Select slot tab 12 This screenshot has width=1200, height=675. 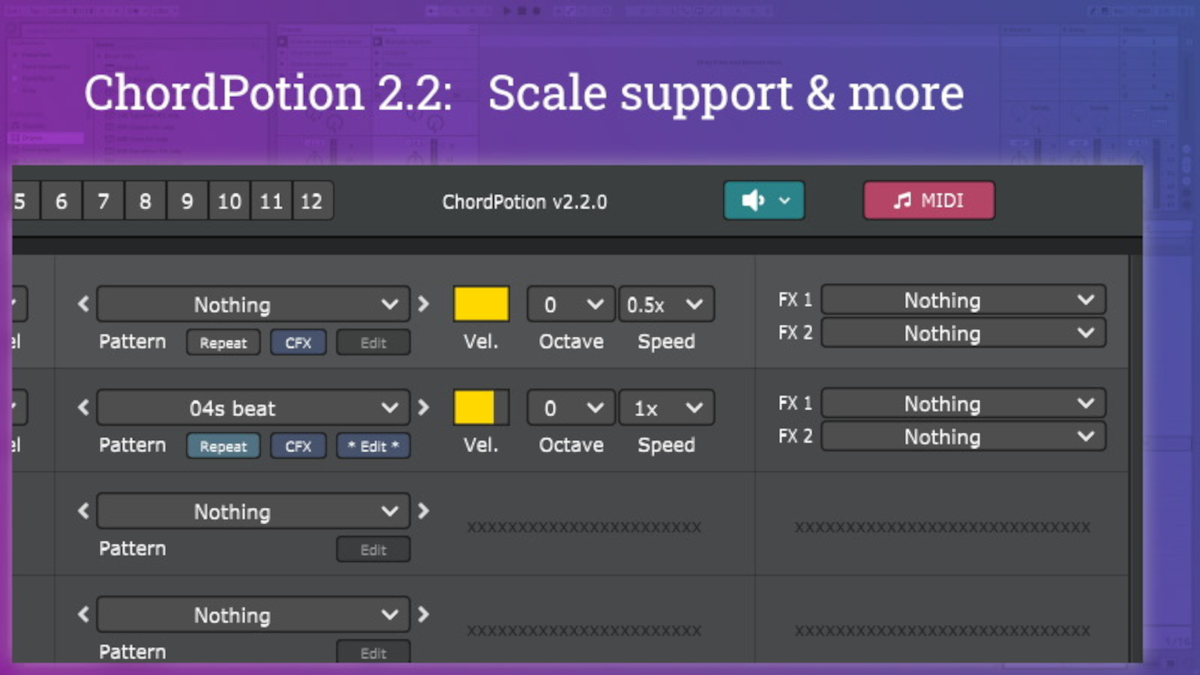tap(312, 201)
